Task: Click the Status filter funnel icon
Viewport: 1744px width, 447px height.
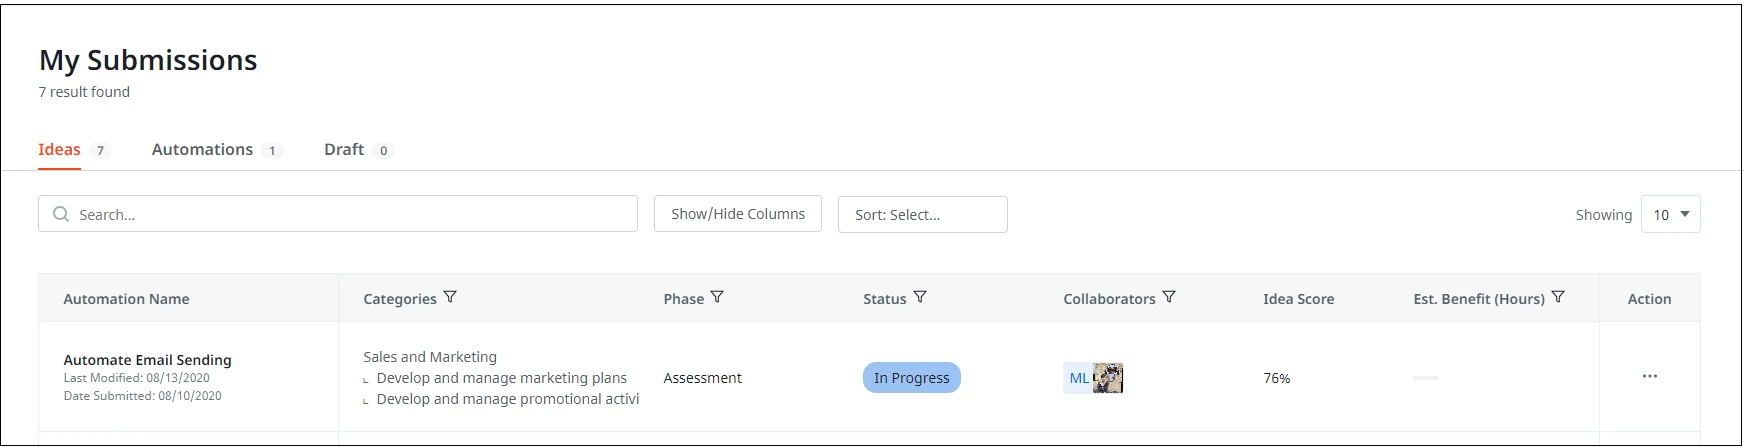Action: [920, 297]
